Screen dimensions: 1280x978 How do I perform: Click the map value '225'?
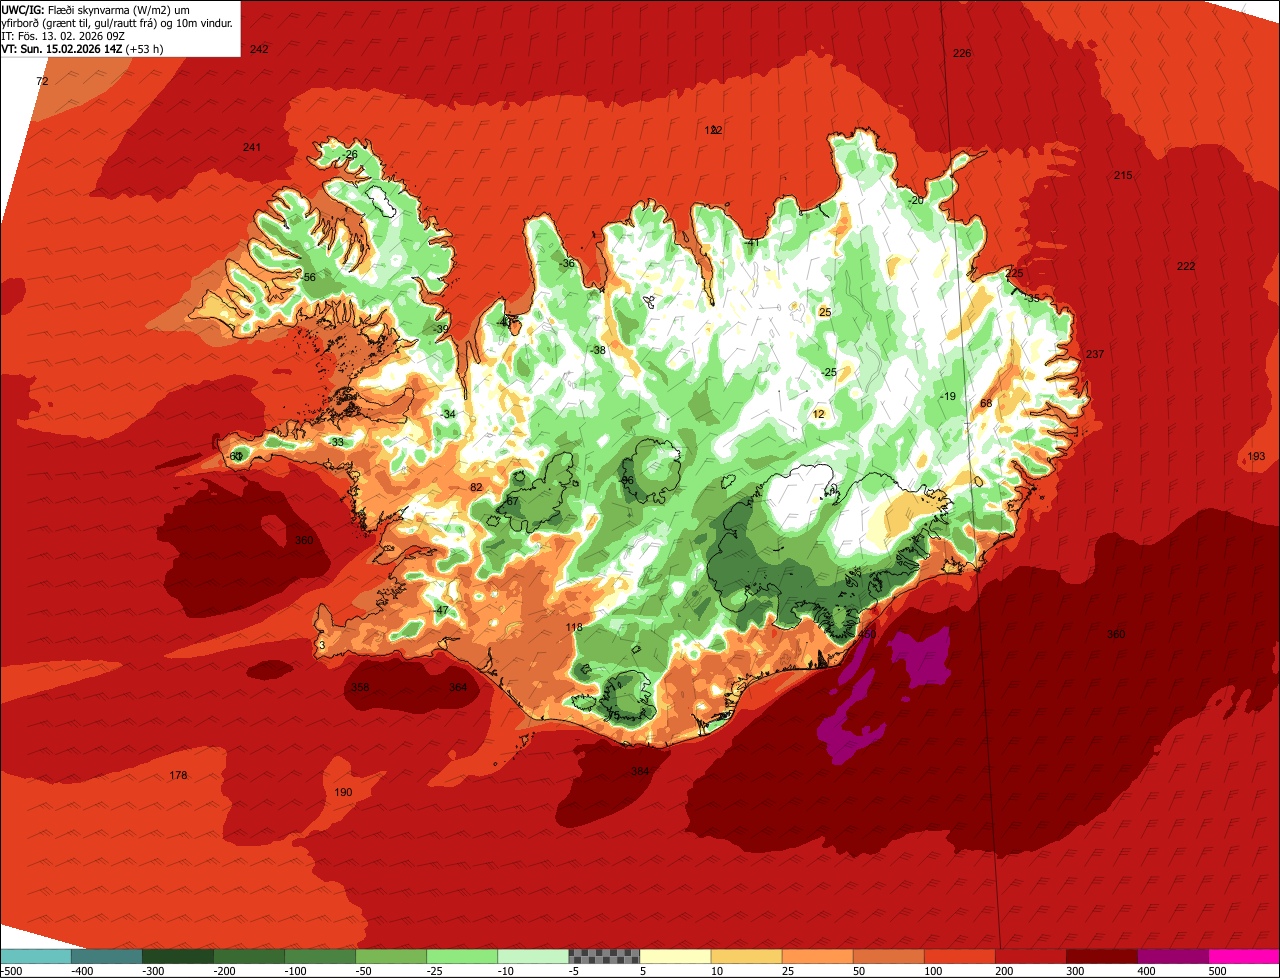coord(1014,273)
